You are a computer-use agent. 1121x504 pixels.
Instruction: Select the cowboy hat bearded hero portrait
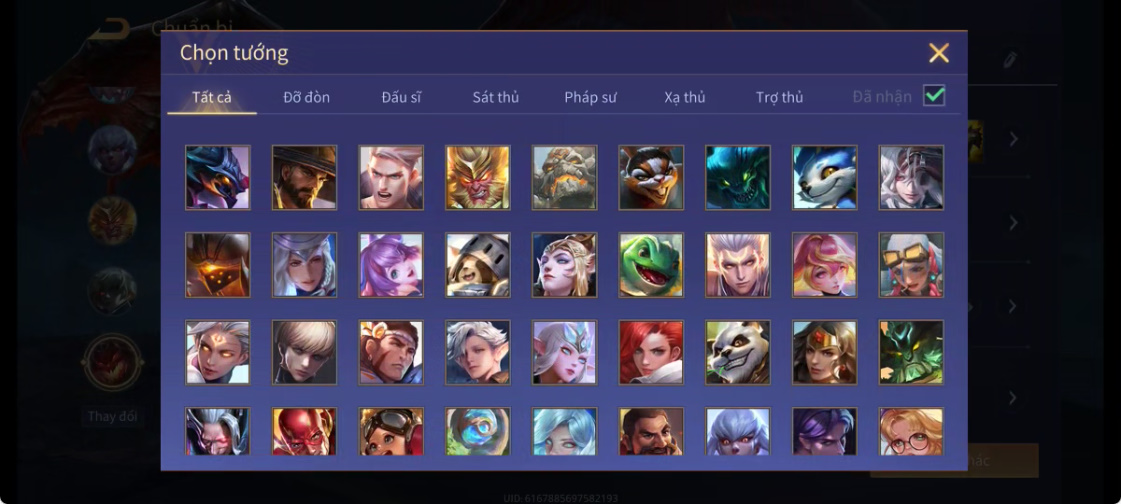[304, 177]
